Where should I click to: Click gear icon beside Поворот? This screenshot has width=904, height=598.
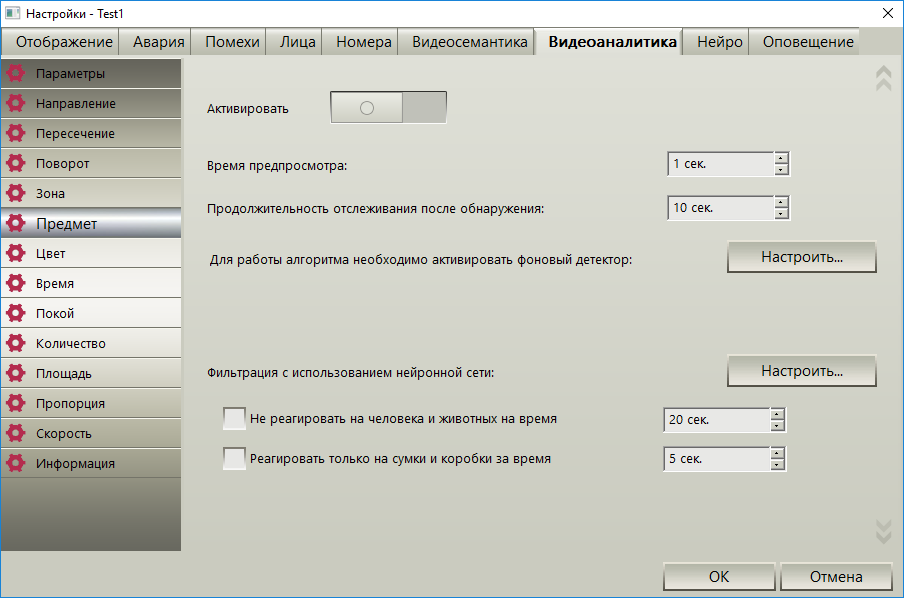pyautogui.click(x=16, y=163)
